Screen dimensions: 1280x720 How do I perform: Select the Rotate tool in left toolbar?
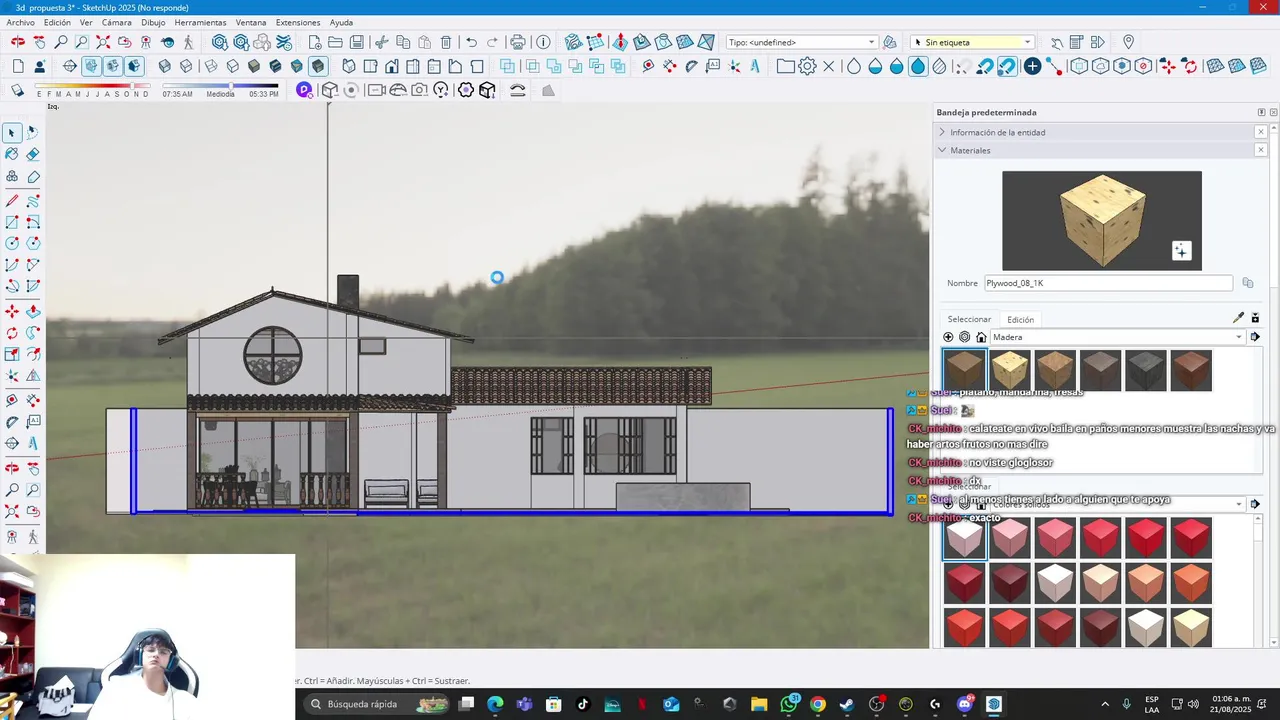(12, 333)
